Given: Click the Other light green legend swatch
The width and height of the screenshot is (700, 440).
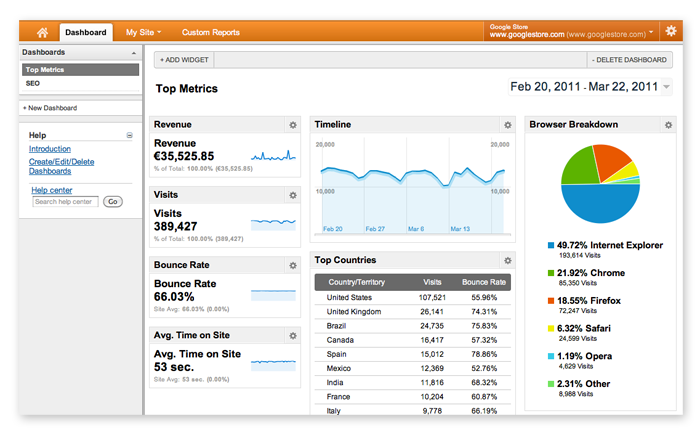Looking at the screenshot, I should click(551, 384).
